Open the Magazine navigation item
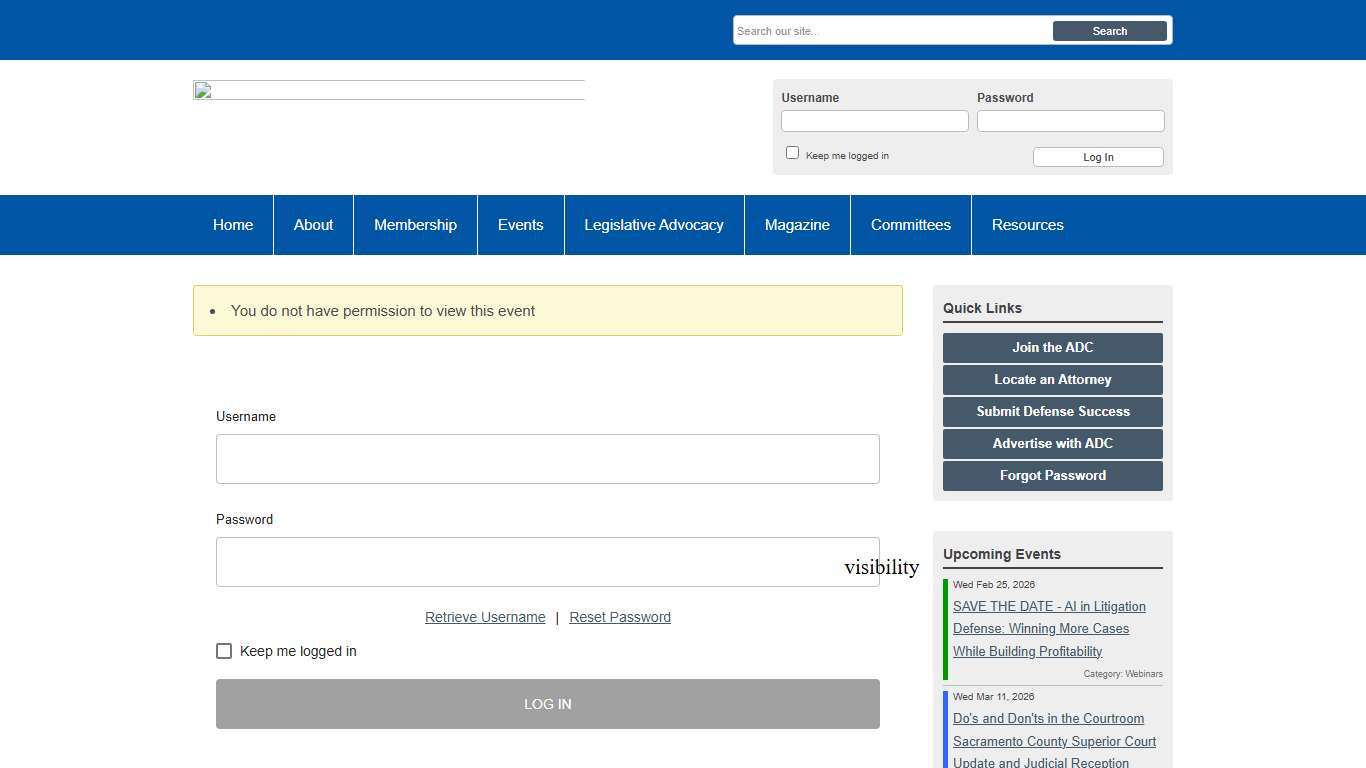 (x=797, y=225)
